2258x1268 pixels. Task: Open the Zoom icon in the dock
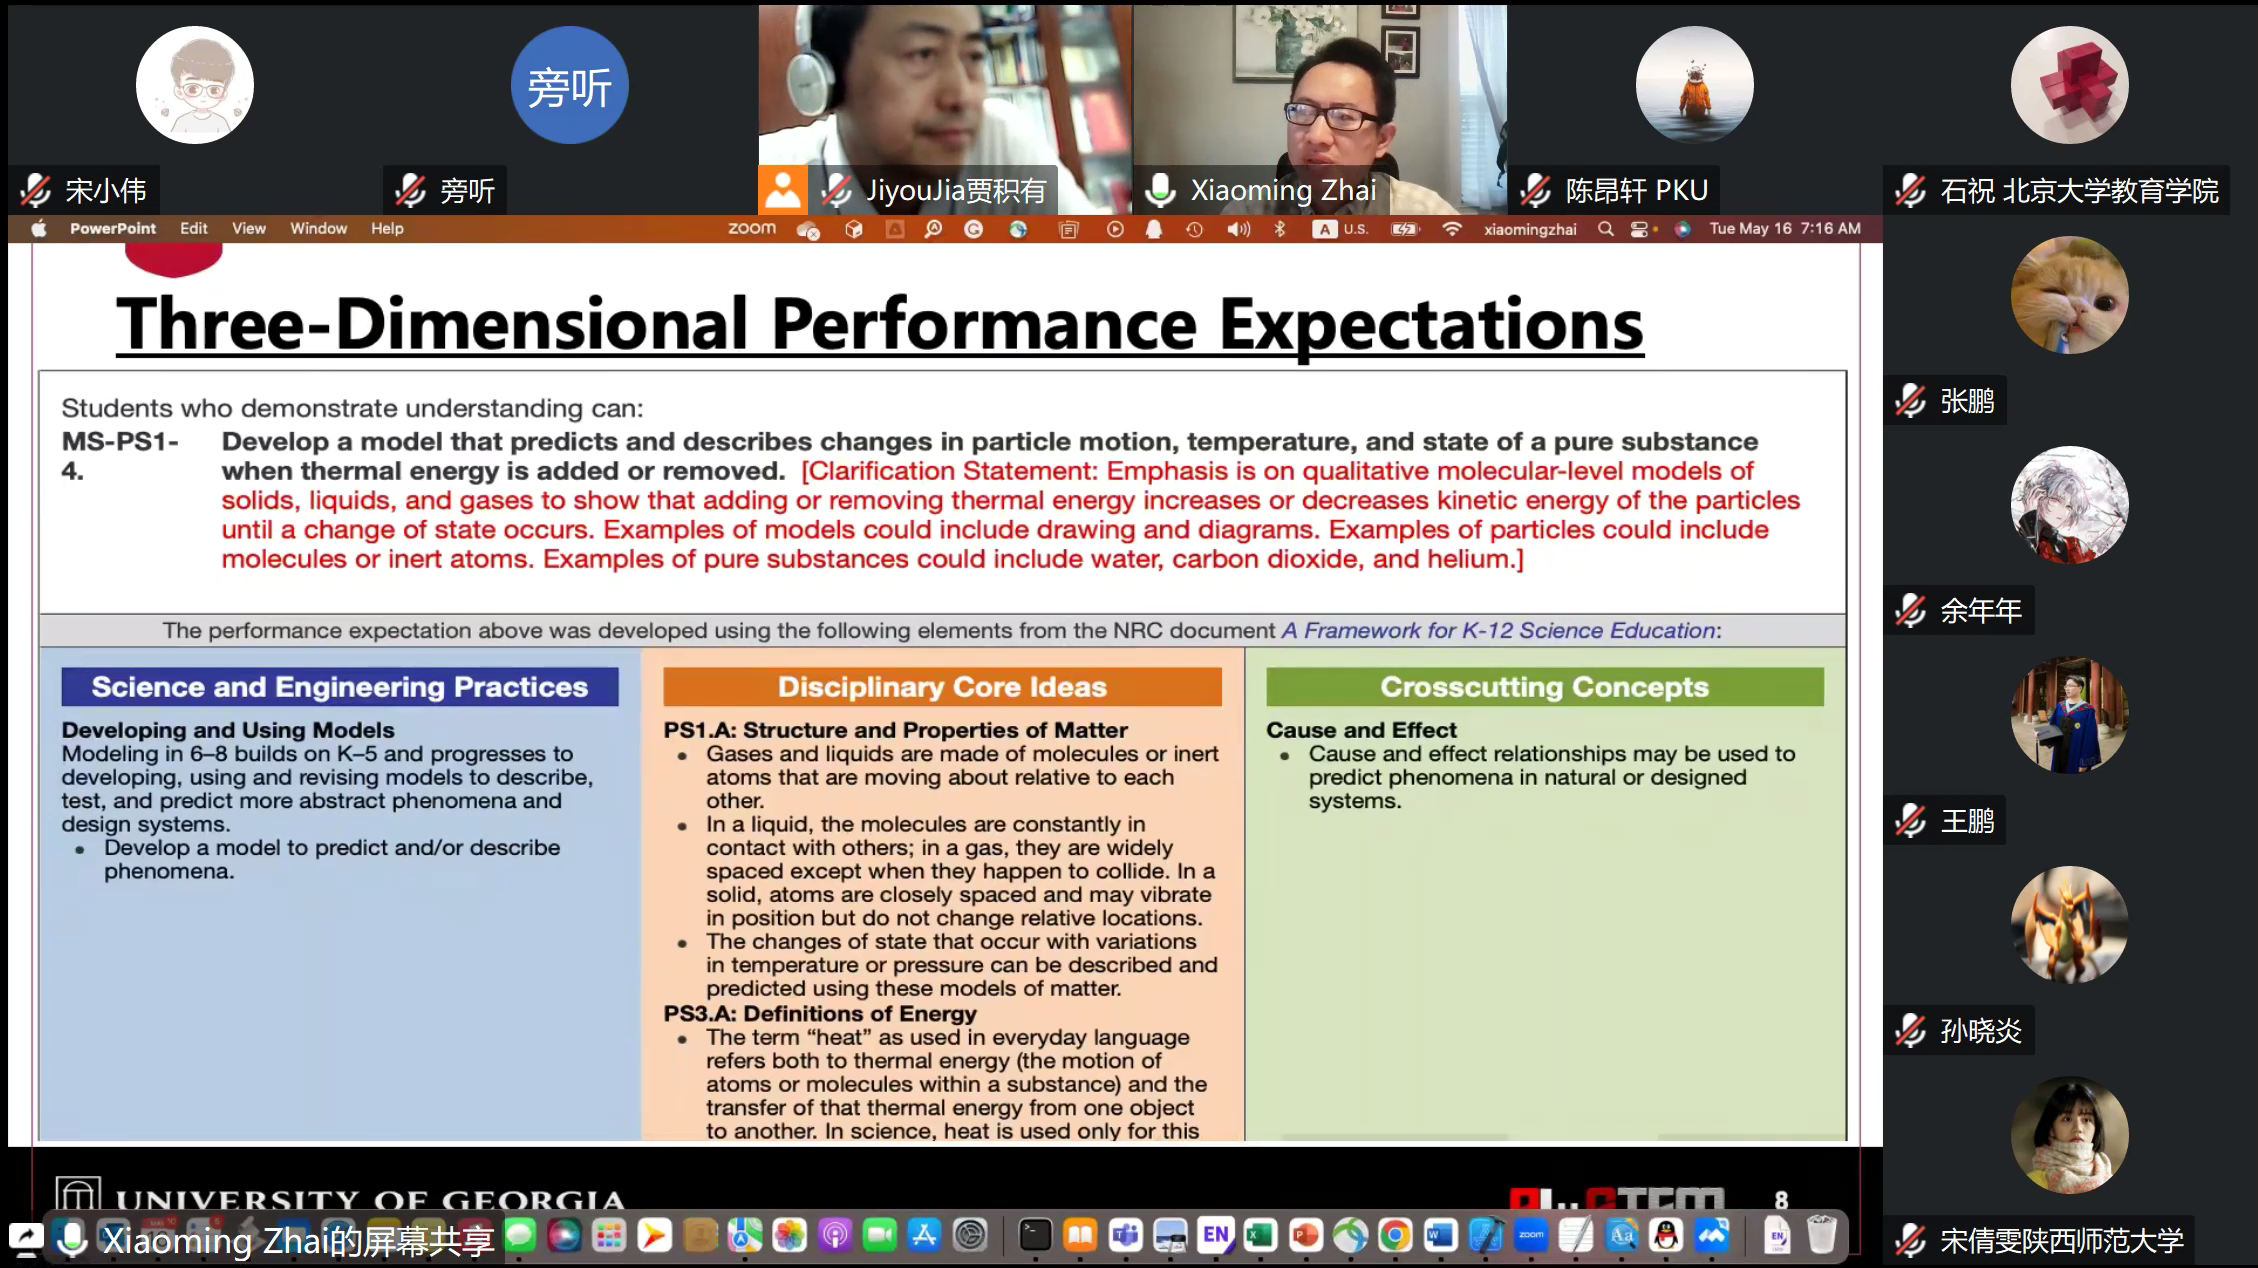[1531, 1237]
